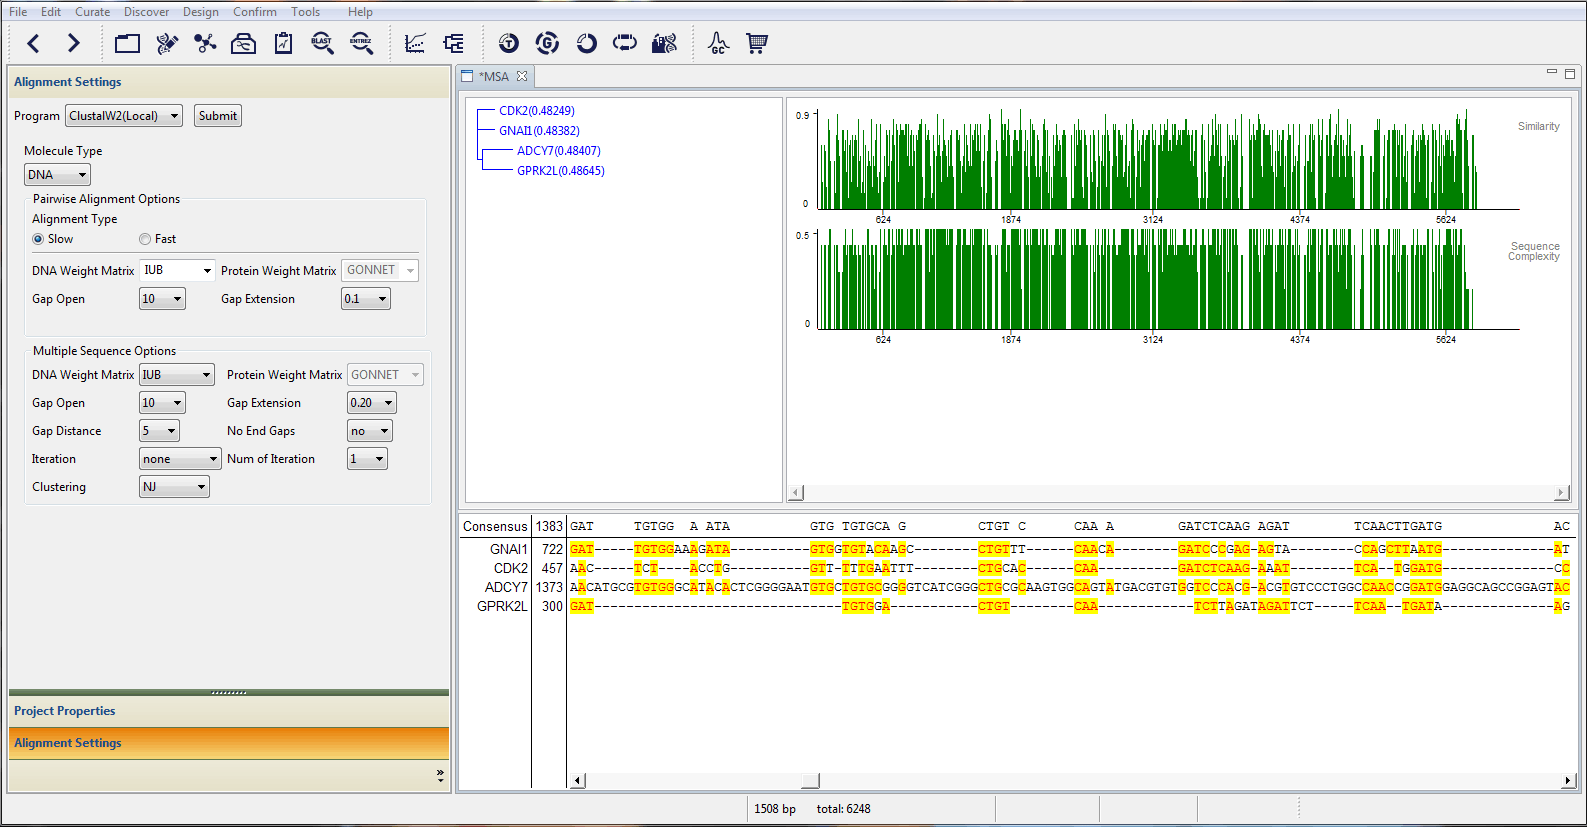Viewport: 1587px width, 827px height.
Task: Open the Discover menu
Action: point(146,12)
